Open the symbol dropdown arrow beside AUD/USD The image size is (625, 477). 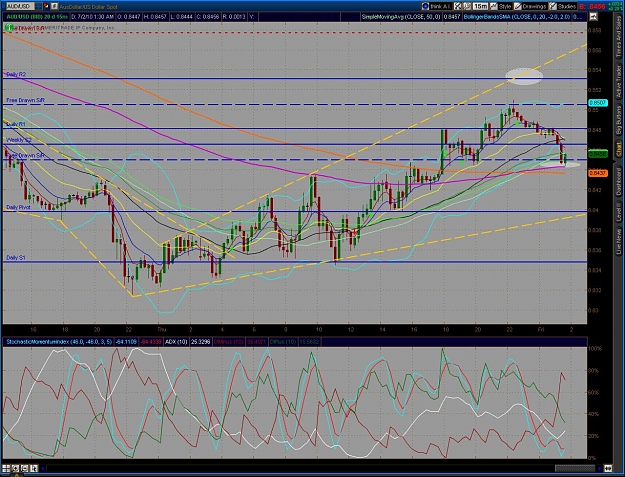[x=38, y=6]
